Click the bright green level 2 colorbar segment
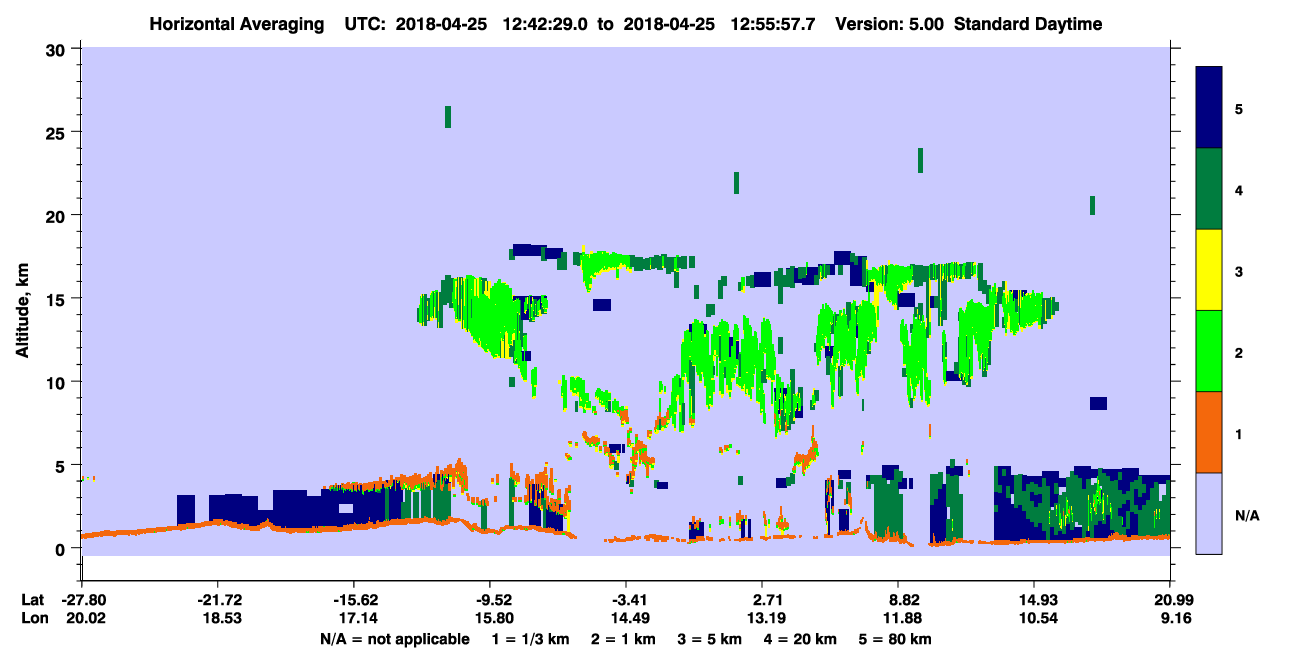The width and height of the screenshot is (1300, 667). pos(1210,351)
